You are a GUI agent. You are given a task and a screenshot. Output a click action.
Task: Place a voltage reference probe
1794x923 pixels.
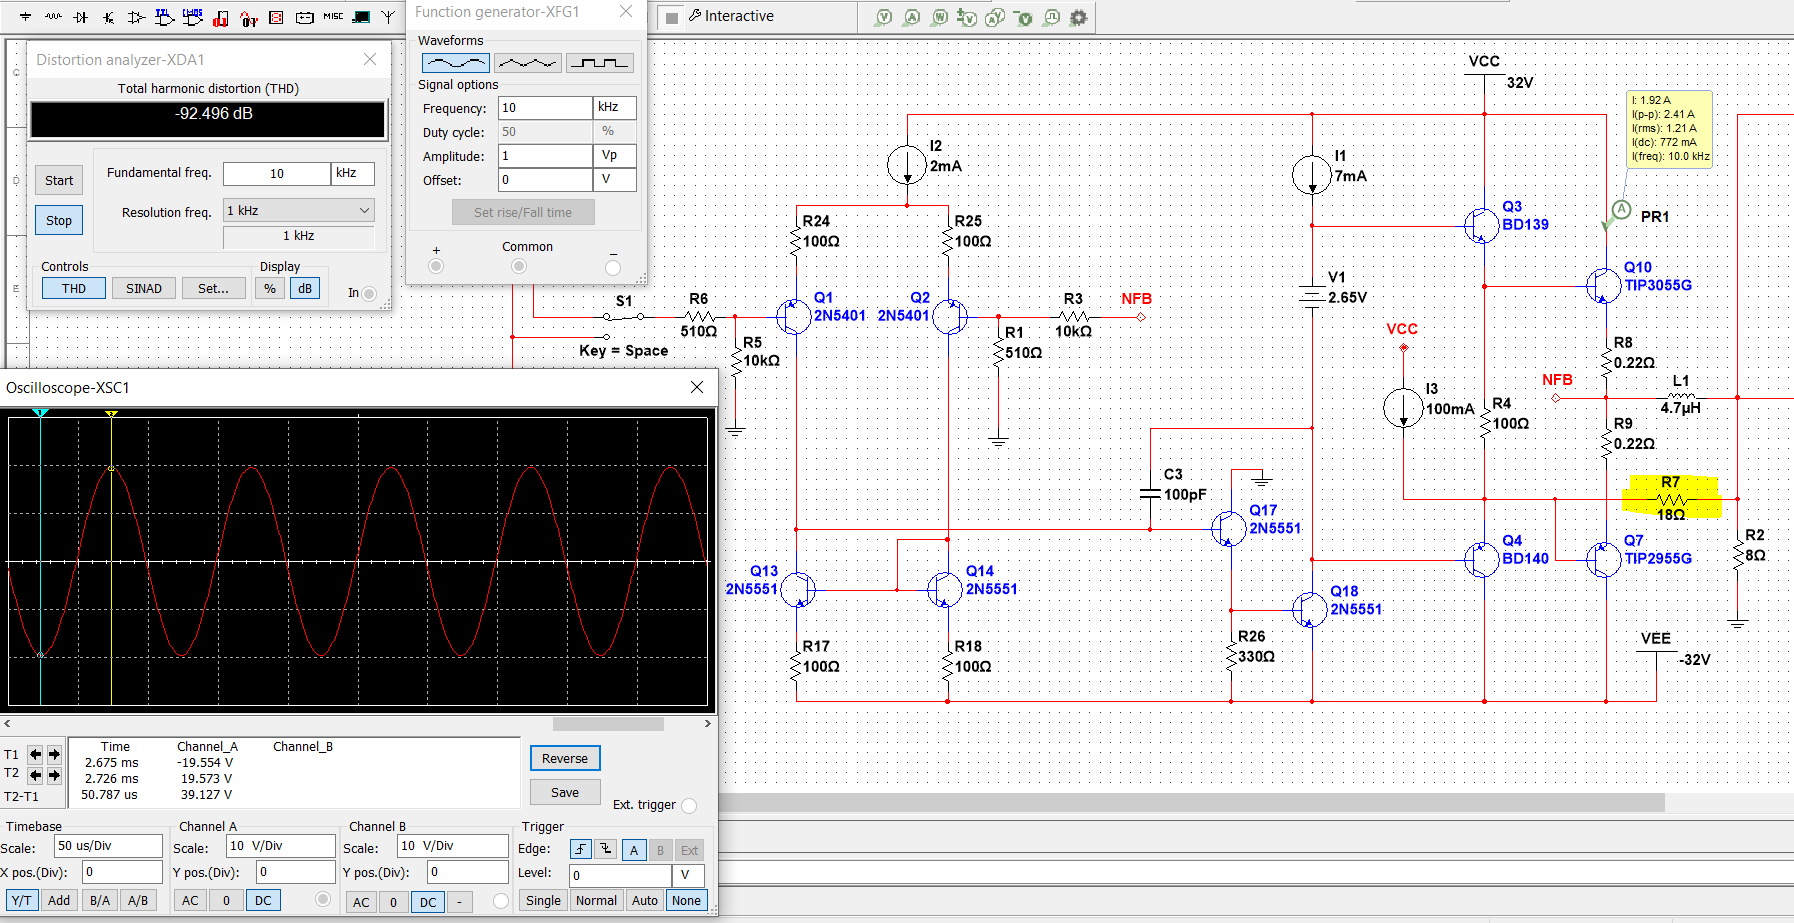[1023, 17]
